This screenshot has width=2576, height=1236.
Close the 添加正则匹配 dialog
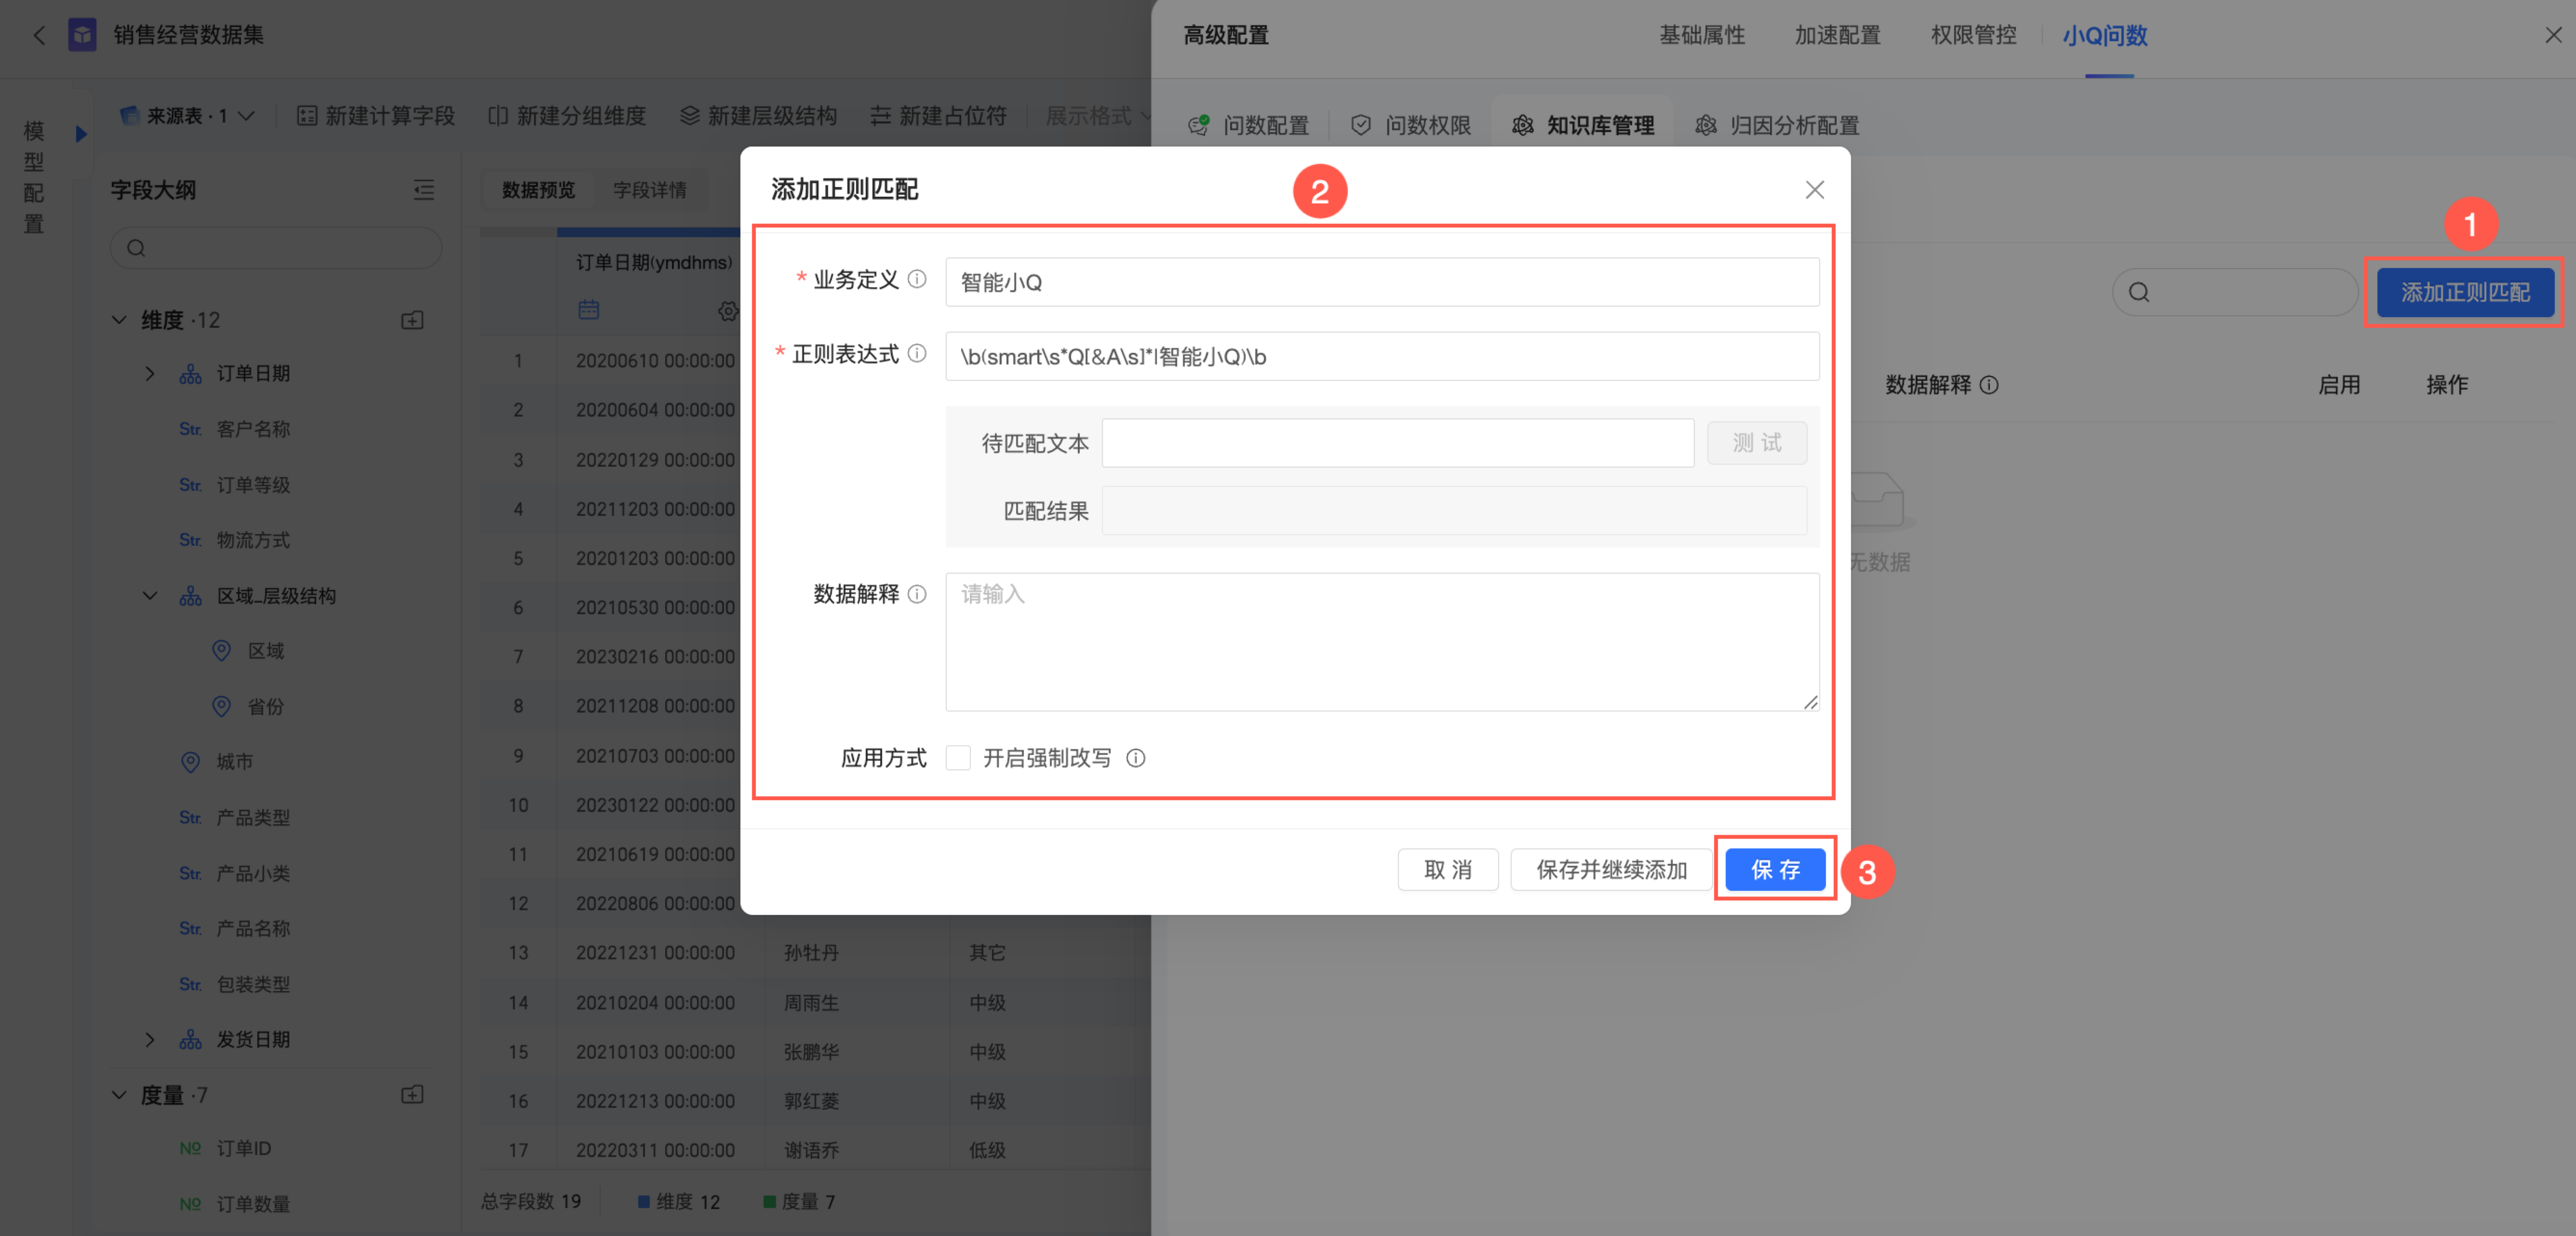click(x=1815, y=190)
